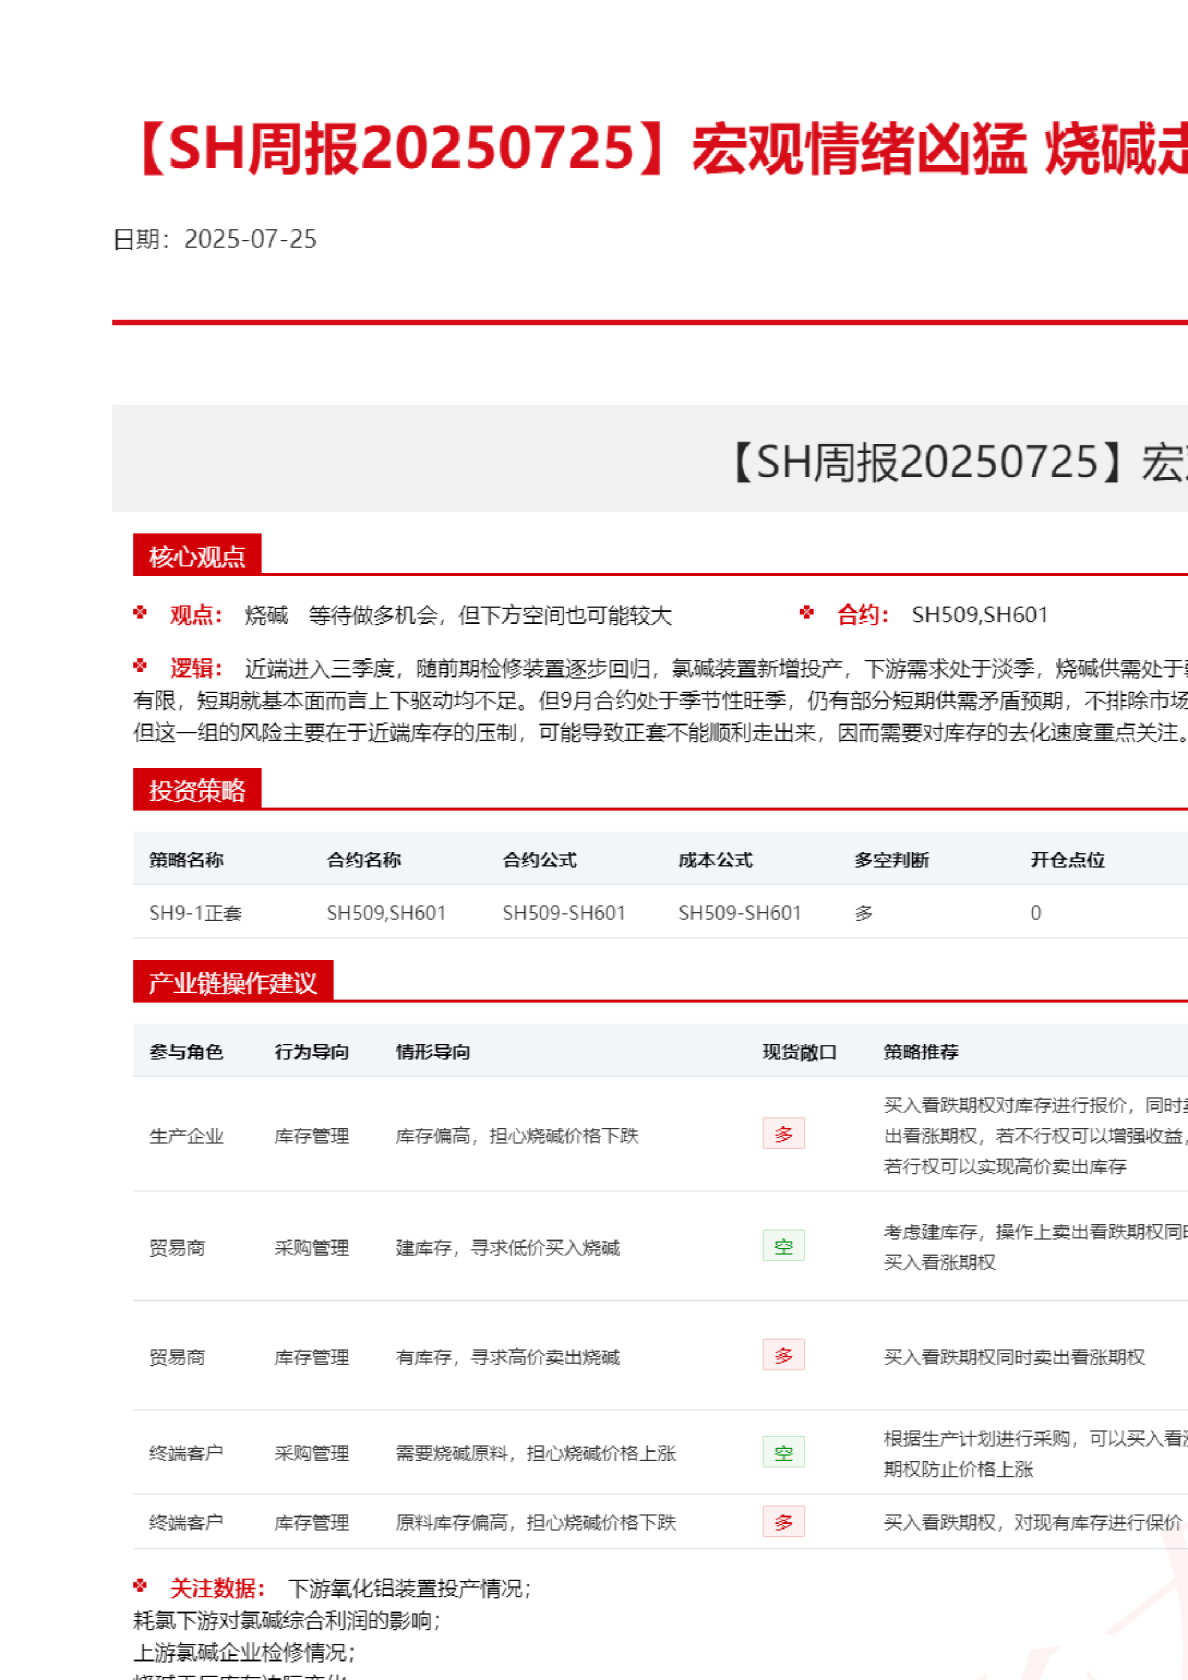Click the date text 2025-07-25
Screen dimensions: 1188x1680
250,239
